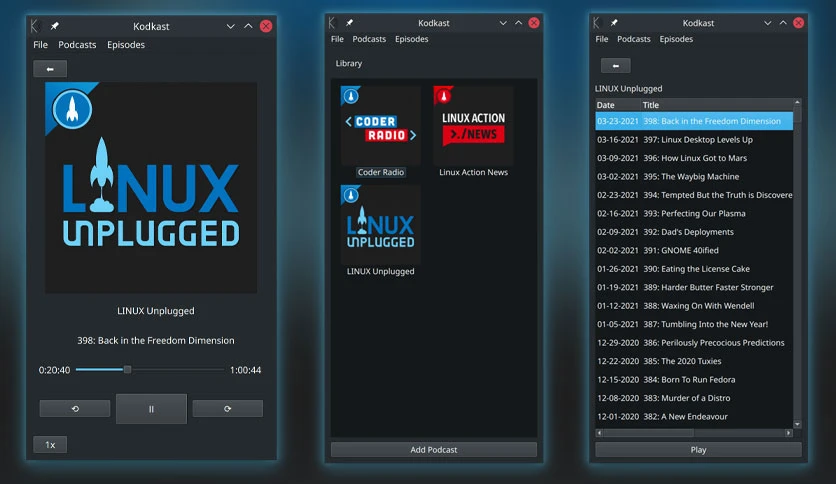Click back arrow in the episode list window
Viewport: 836px width, 484px height.
click(x=615, y=66)
